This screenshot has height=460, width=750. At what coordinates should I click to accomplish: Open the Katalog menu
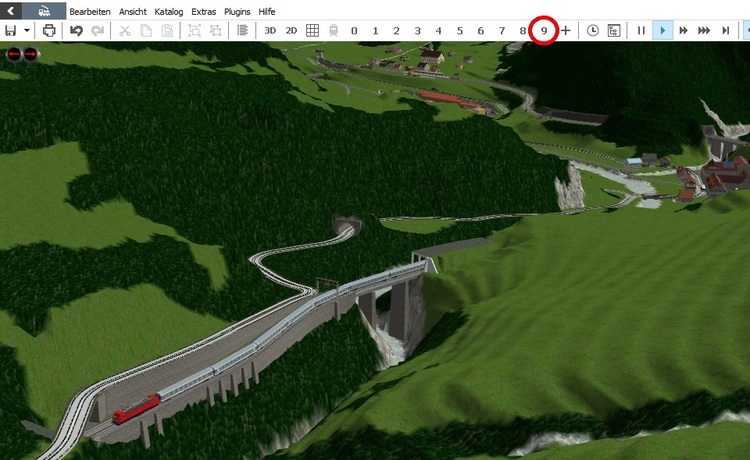pyautogui.click(x=168, y=11)
